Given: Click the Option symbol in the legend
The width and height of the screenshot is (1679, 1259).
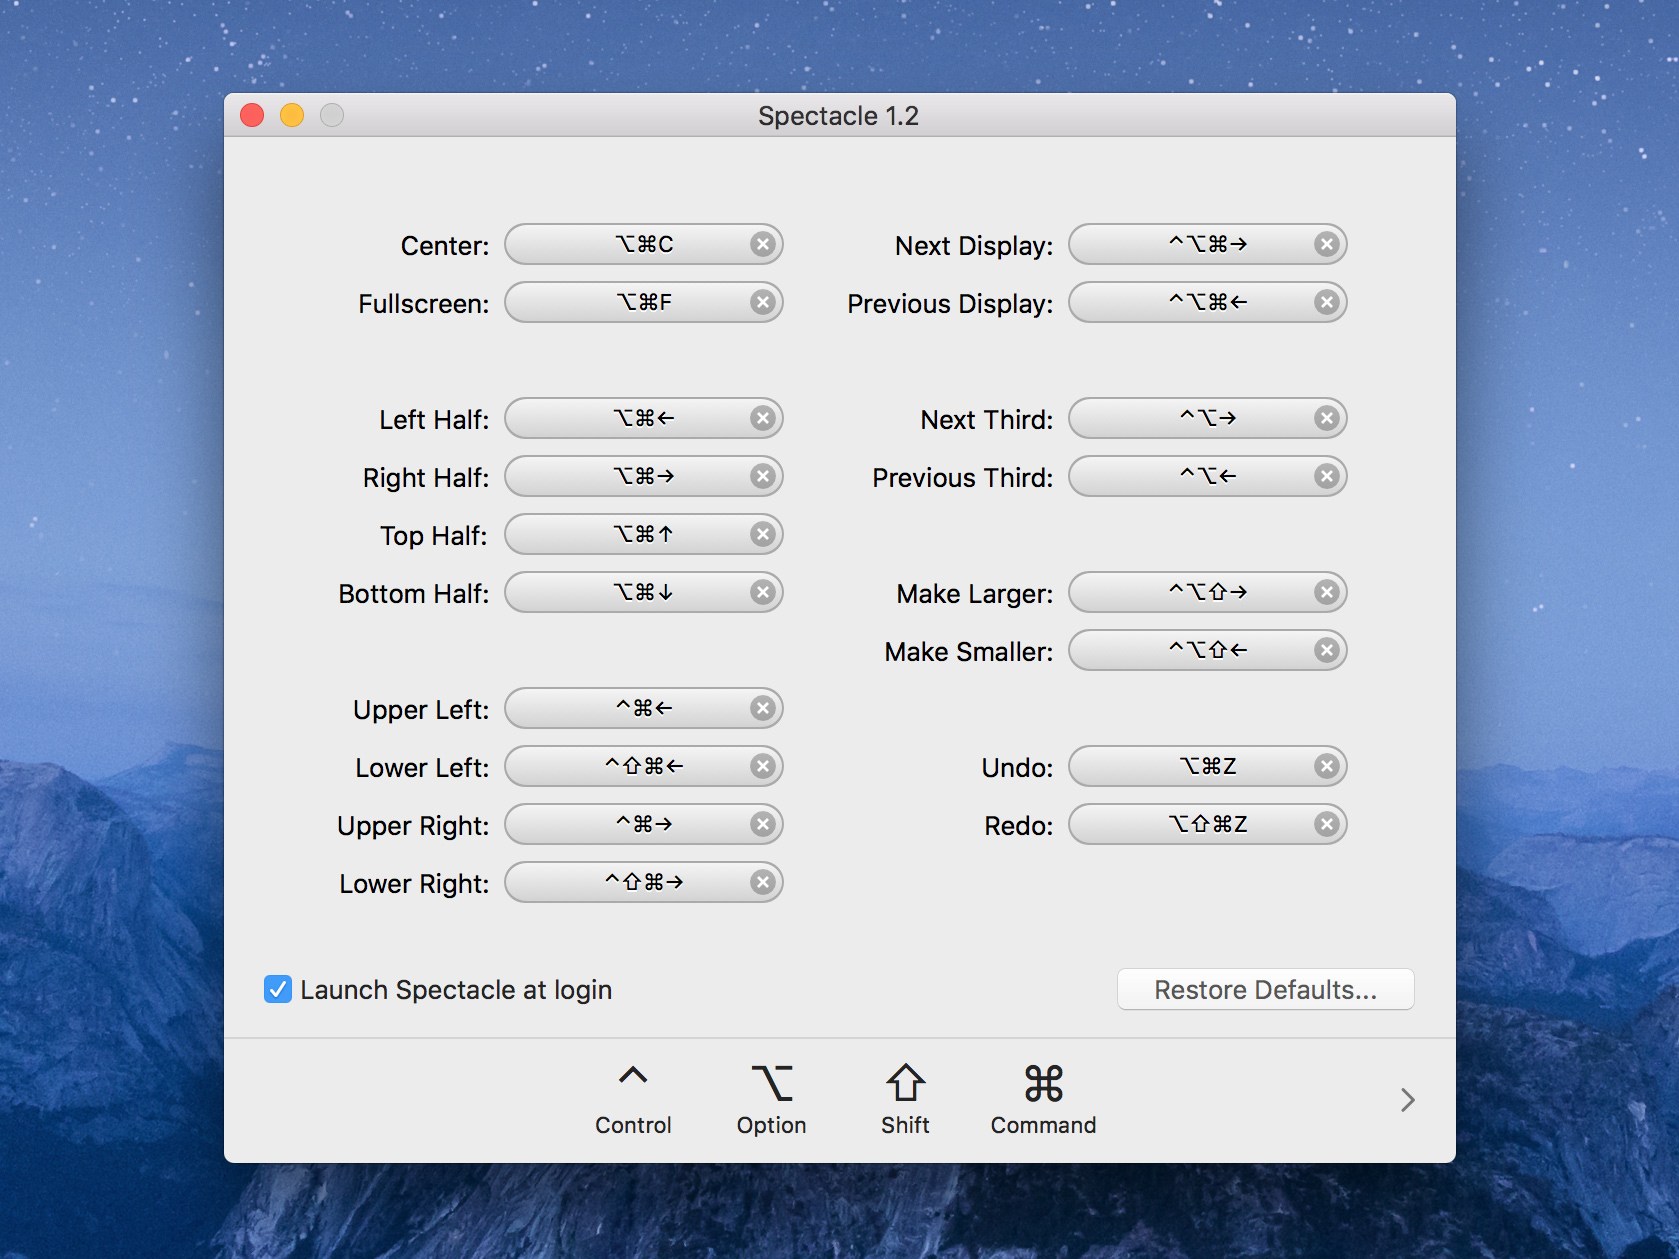Looking at the screenshot, I should 771,1084.
